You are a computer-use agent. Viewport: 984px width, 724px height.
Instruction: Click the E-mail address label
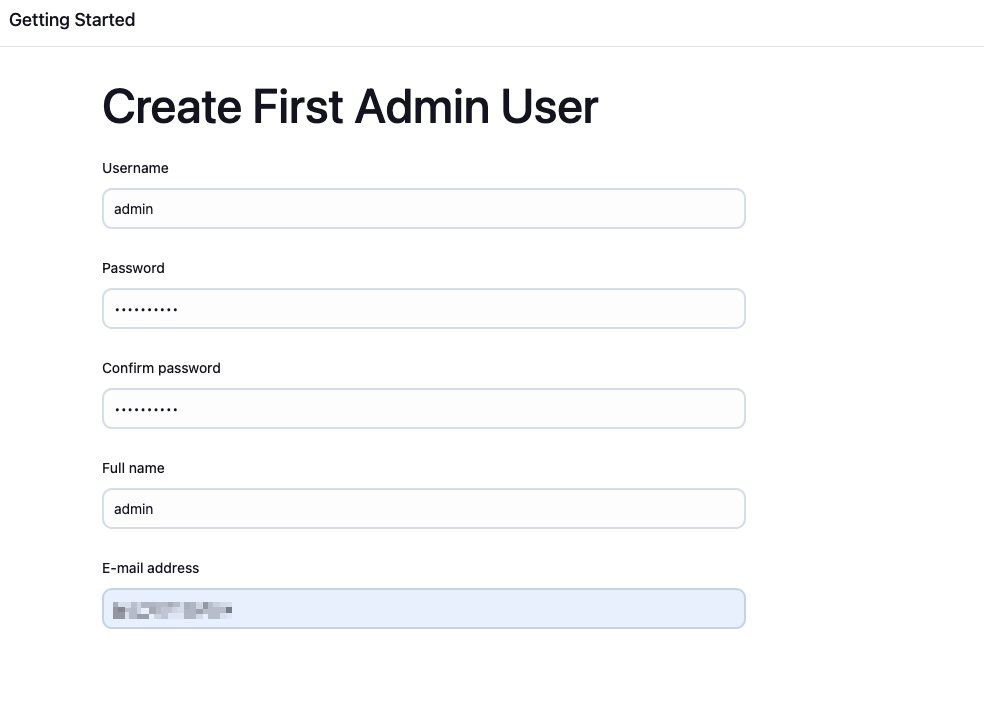point(150,568)
